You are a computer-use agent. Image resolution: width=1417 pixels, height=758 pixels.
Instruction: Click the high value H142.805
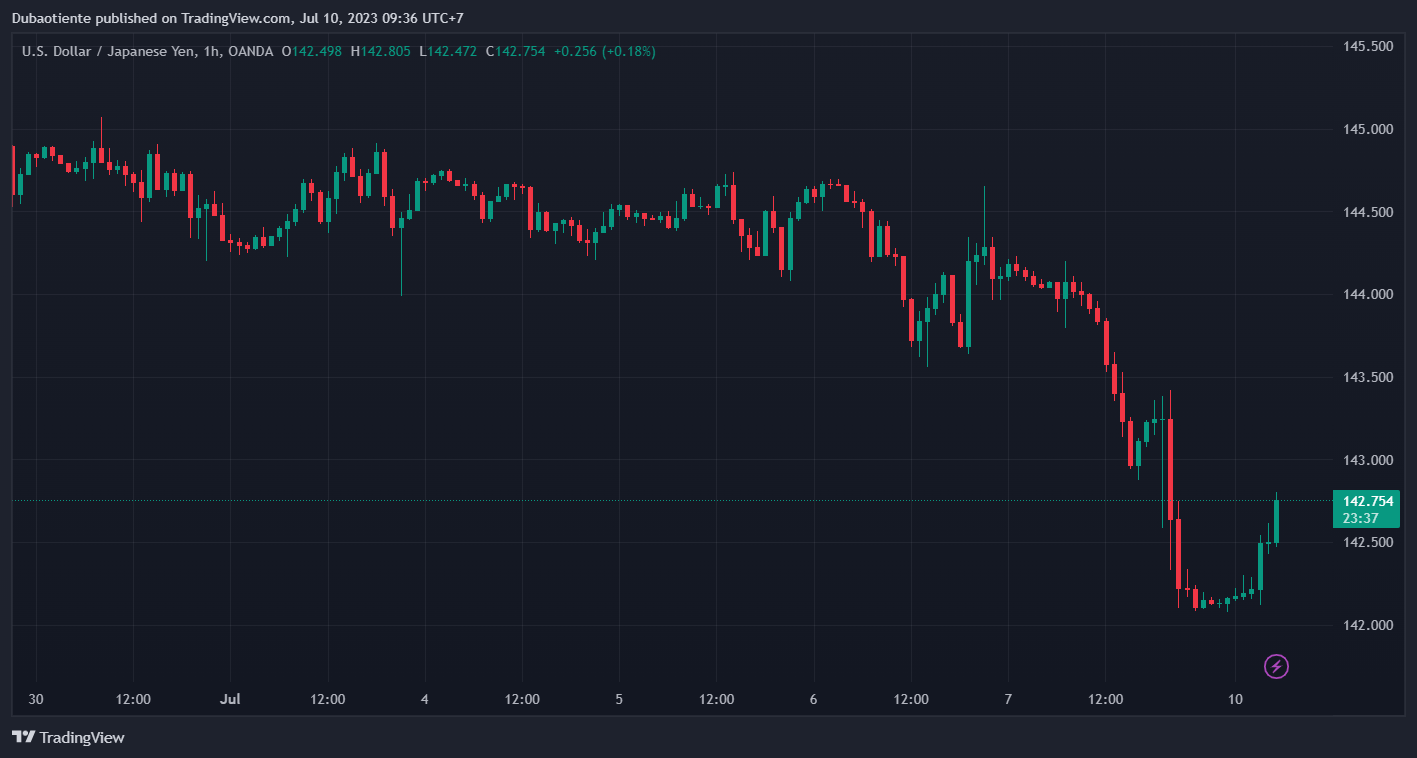[x=380, y=51]
